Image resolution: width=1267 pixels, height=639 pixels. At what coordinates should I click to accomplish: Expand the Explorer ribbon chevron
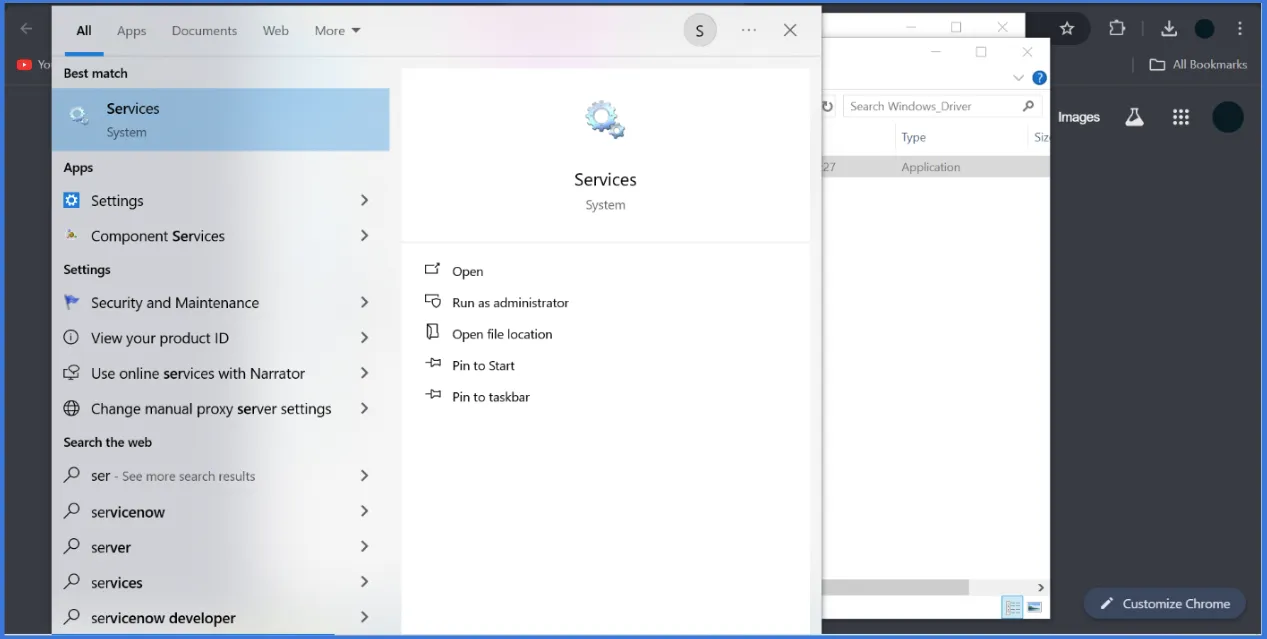pyautogui.click(x=1019, y=78)
